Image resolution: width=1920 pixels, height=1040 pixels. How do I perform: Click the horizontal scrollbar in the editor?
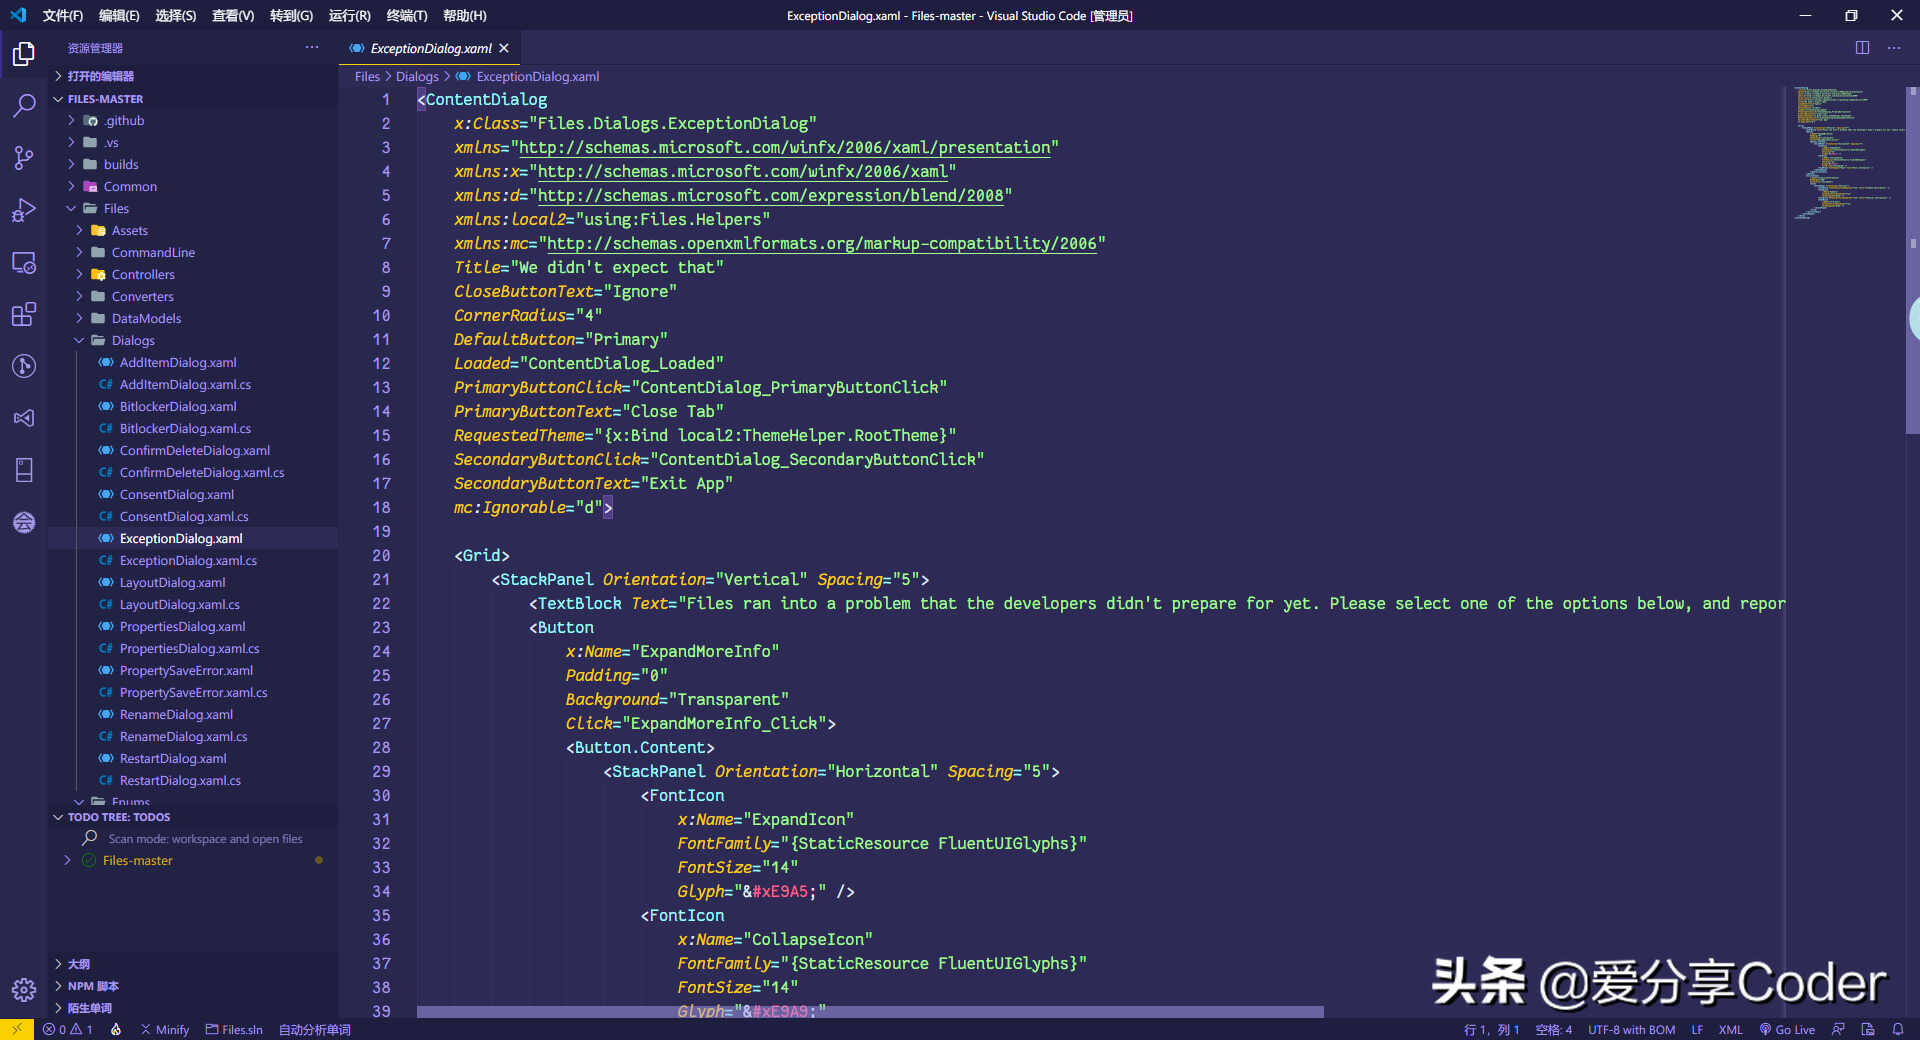(870, 1012)
